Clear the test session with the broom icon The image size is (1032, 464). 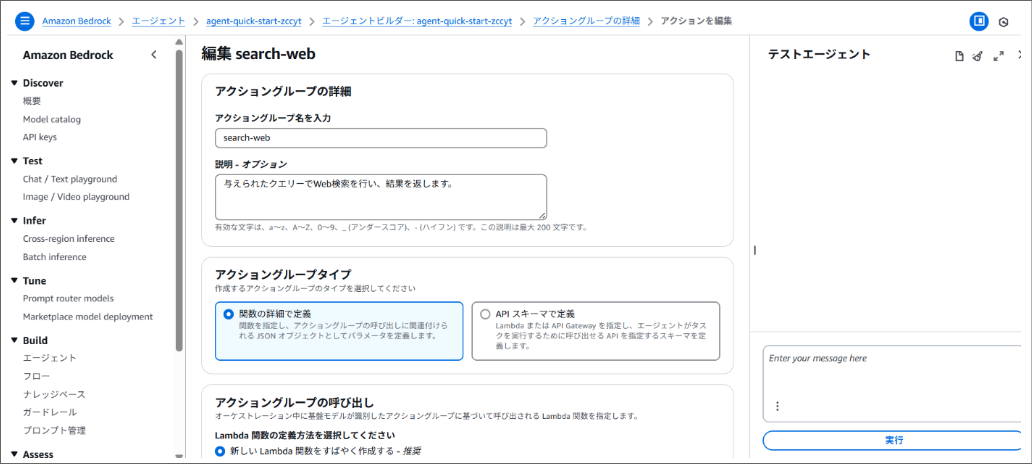977,57
